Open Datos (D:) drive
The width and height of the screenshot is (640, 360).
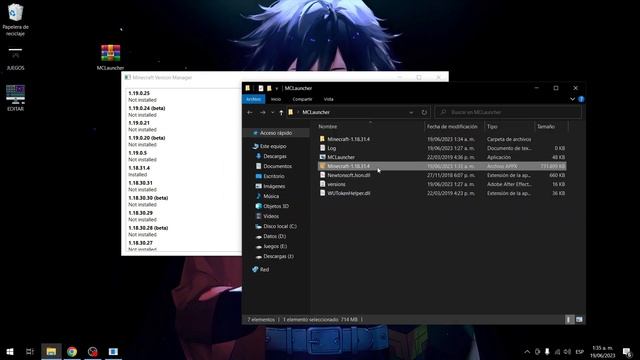tap(271, 236)
